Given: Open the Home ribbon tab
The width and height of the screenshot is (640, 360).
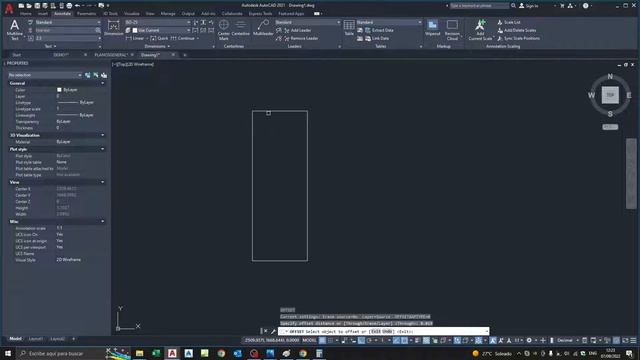Looking at the screenshot, I should (26, 13).
